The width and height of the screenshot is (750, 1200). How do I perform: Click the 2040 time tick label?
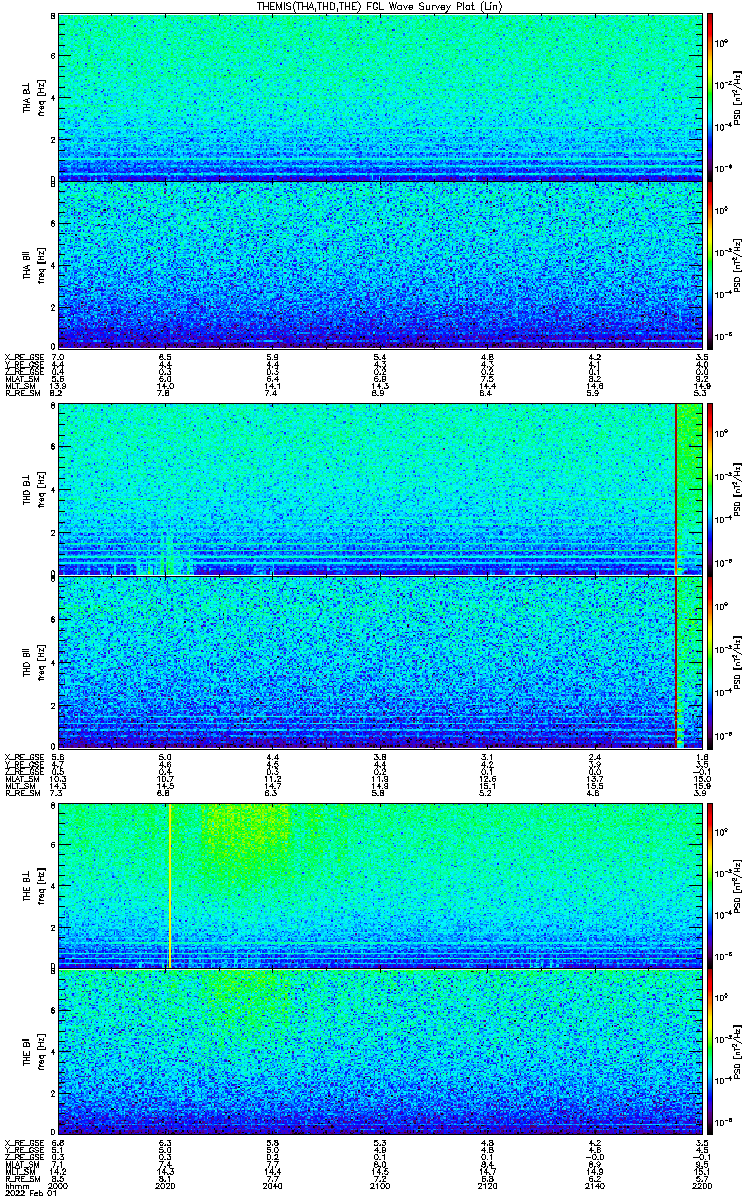[x=272, y=1186]
